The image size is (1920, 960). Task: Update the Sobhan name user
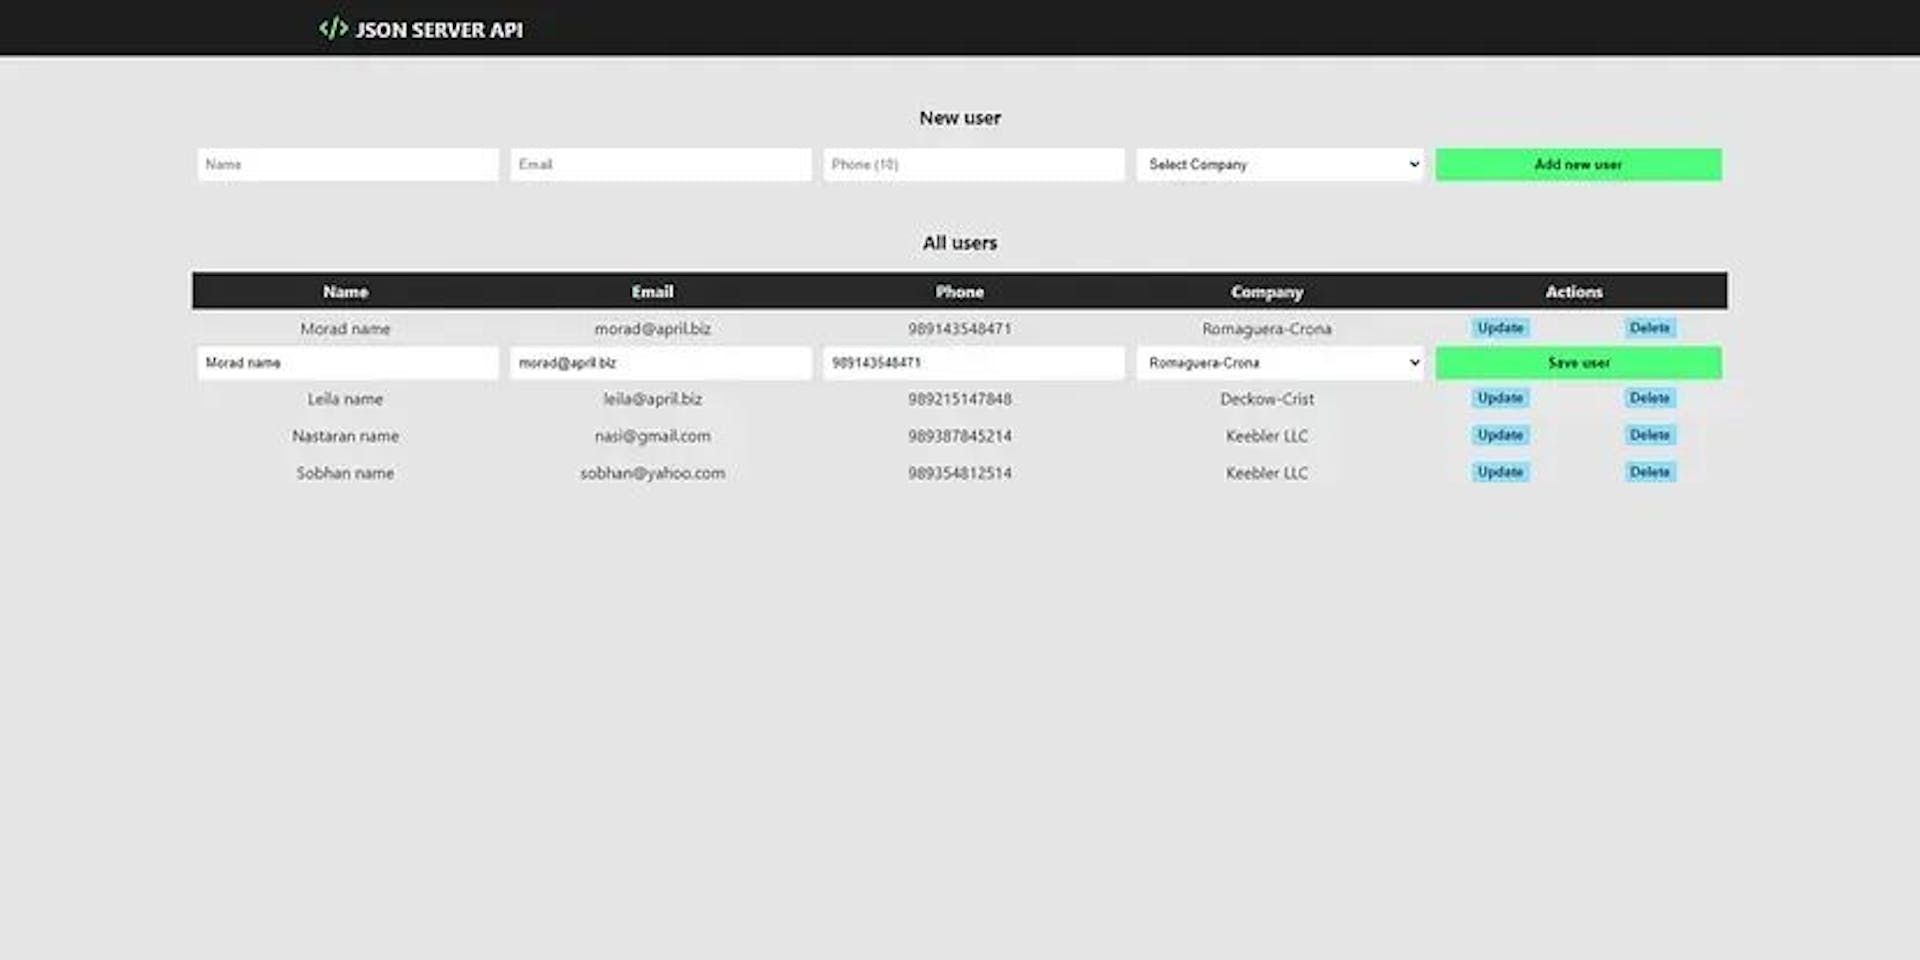point(1499,471)
